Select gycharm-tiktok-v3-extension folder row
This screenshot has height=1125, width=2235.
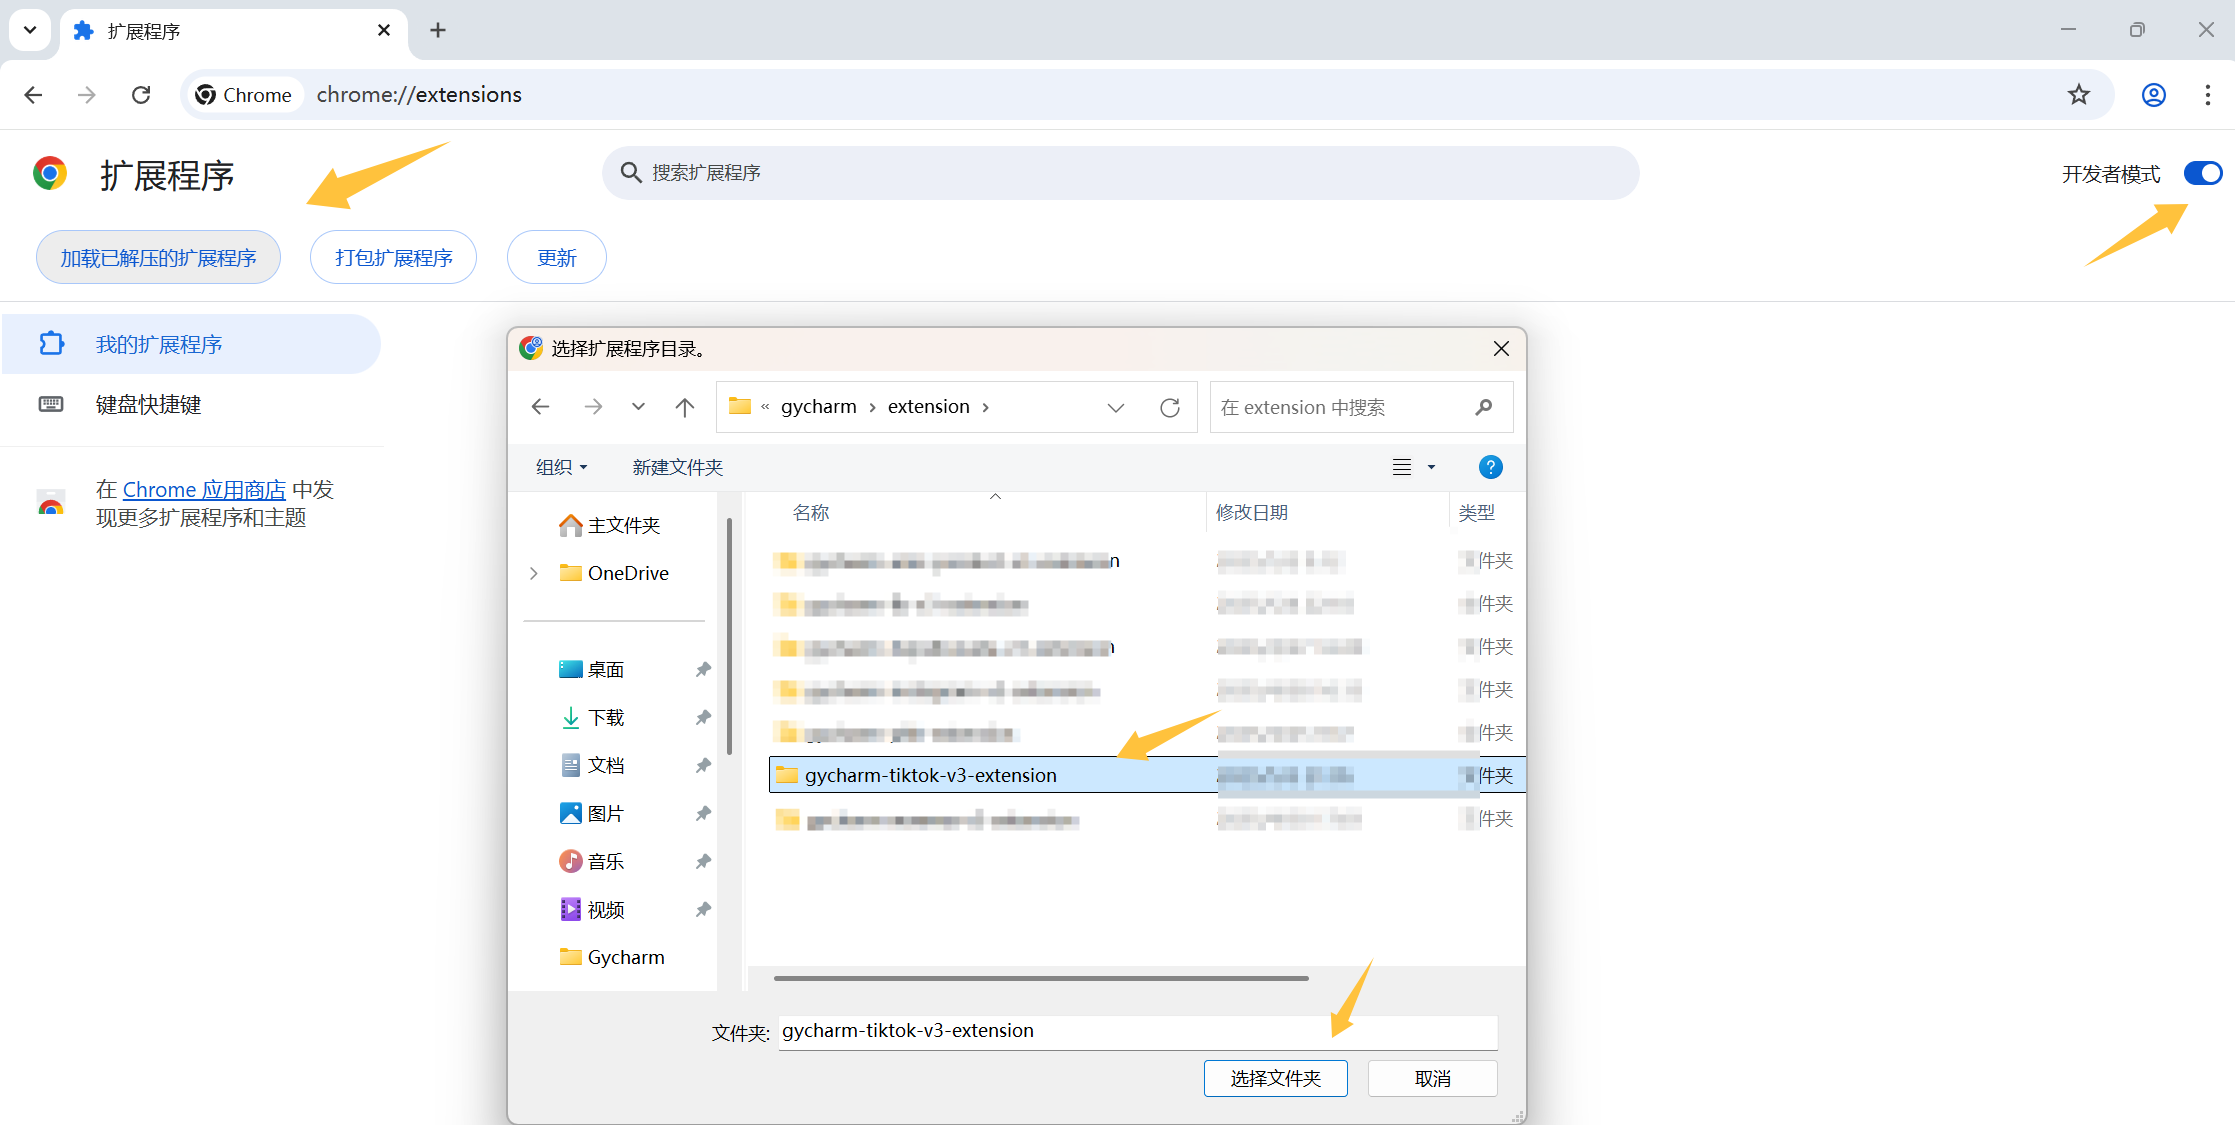click(1147, 775)
